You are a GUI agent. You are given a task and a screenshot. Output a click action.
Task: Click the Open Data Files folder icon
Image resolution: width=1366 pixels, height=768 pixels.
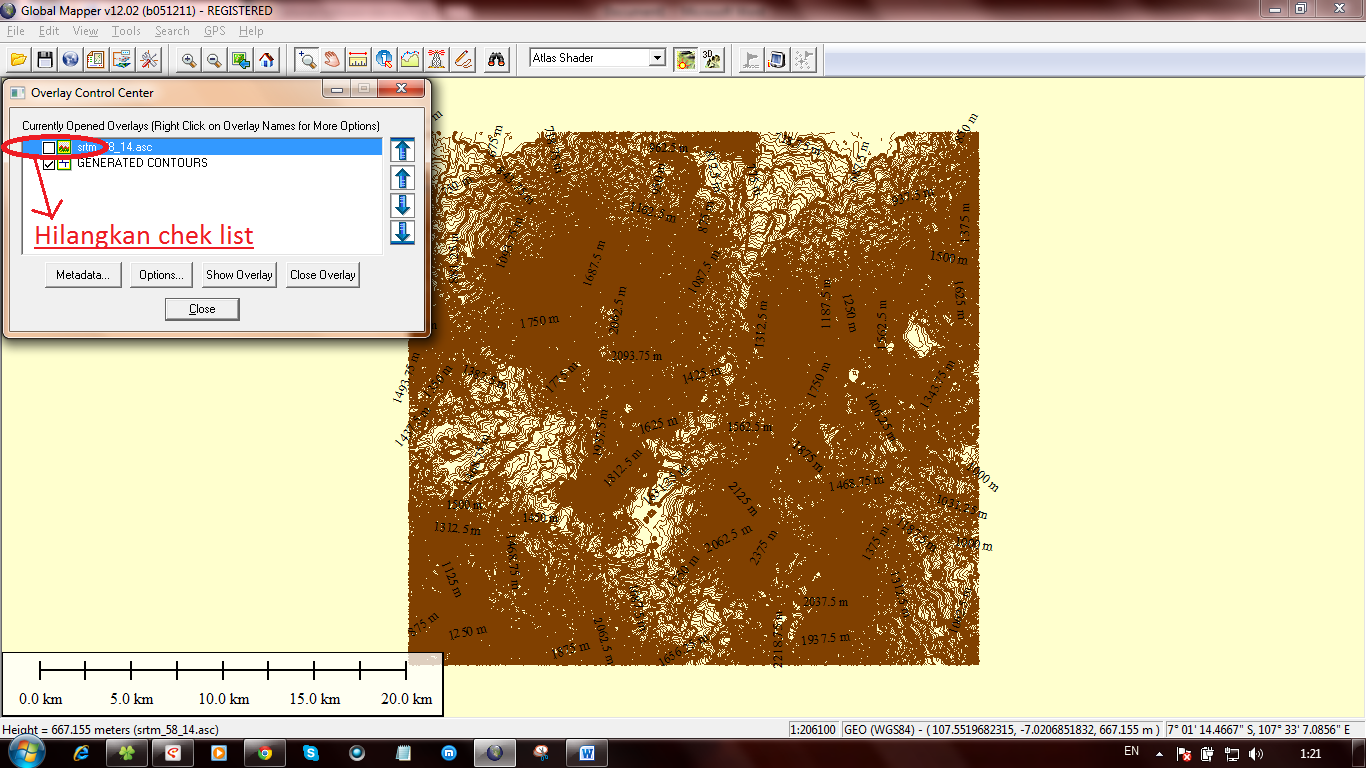point(18,60)
